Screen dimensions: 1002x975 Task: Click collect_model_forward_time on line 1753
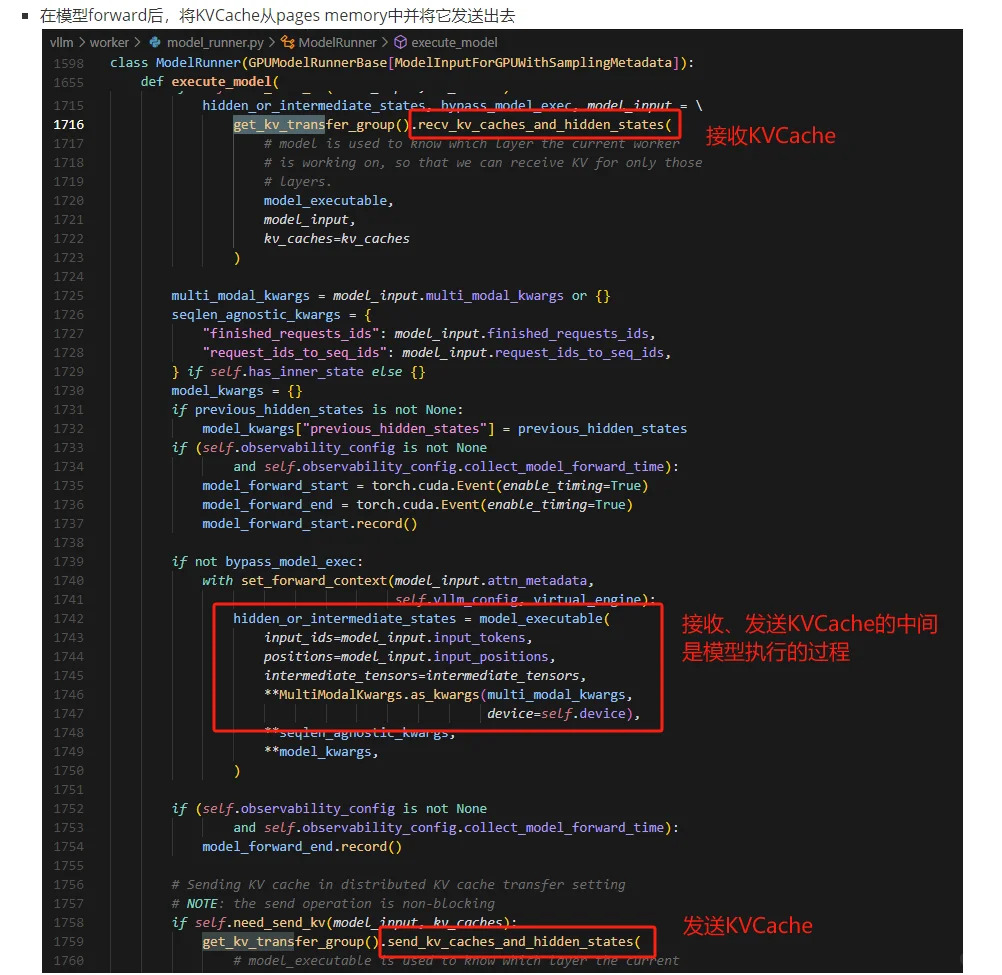[564, 827]
